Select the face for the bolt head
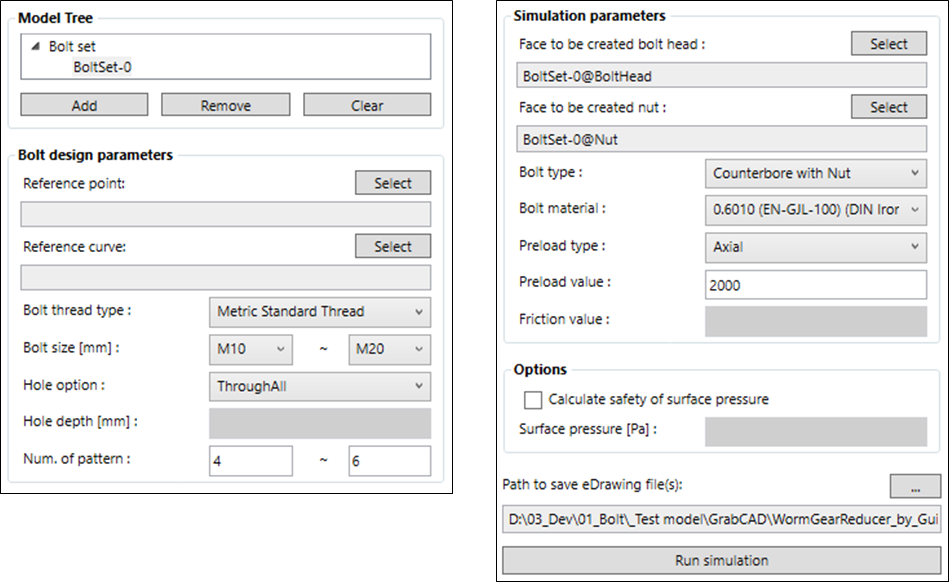This screenshot has height=582, width=949. [x=888, y=44]
